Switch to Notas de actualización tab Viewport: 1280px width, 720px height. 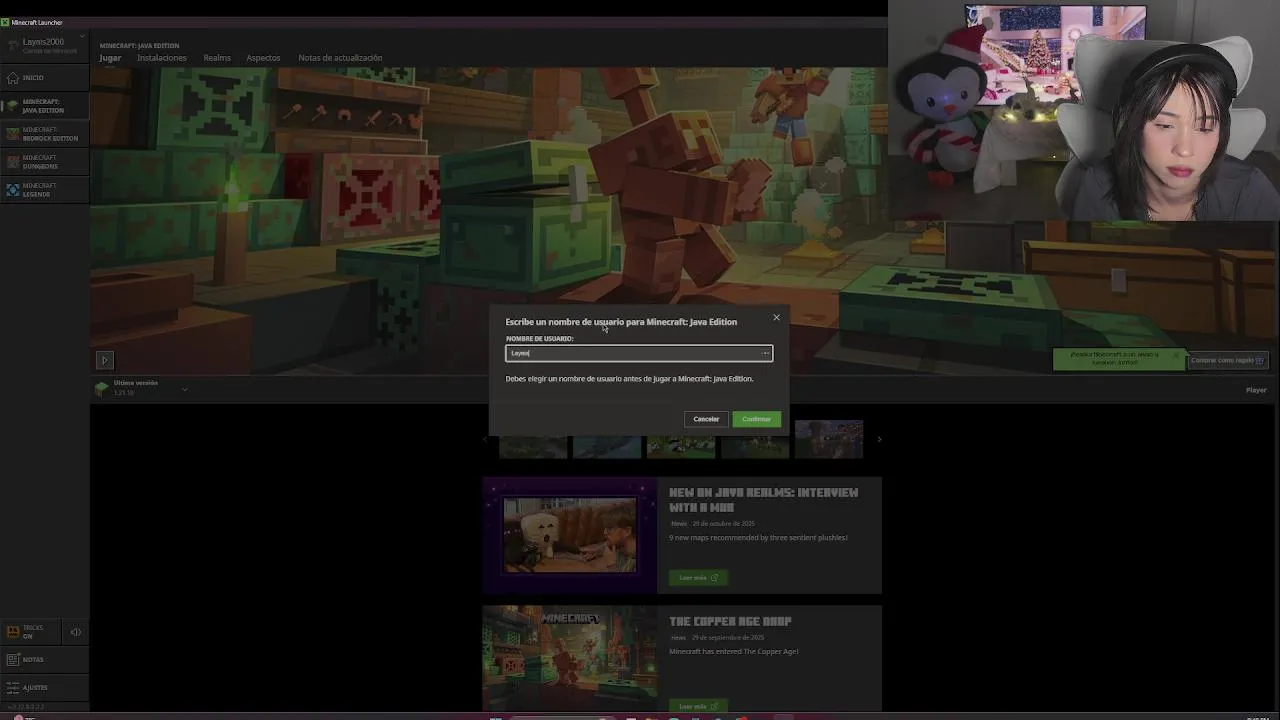(340, 58)
